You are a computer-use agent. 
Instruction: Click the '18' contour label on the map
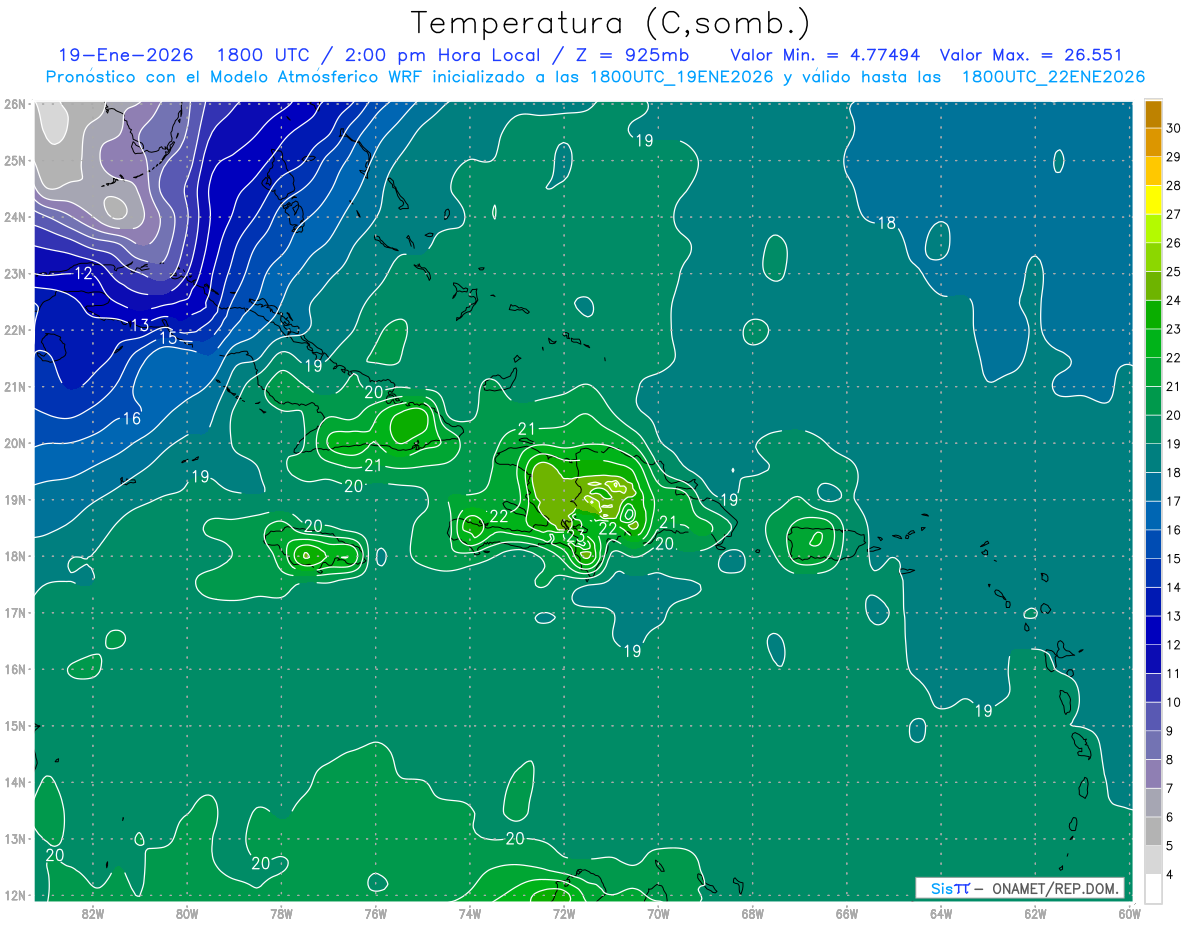(x=887, y=223)
